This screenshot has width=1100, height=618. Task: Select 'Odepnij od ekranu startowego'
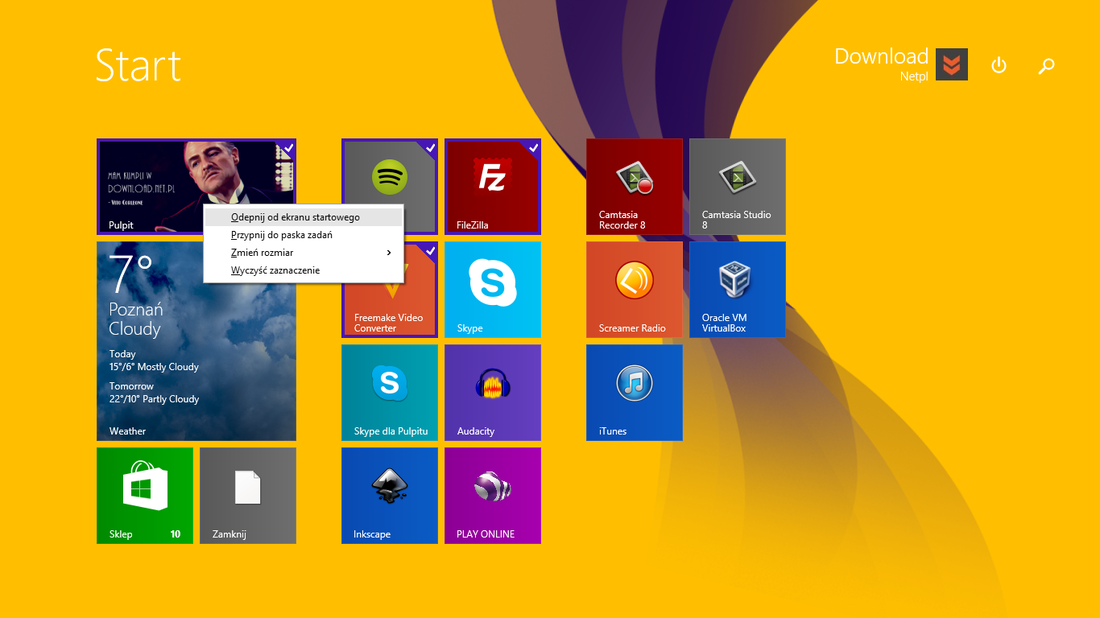point(304,217)
